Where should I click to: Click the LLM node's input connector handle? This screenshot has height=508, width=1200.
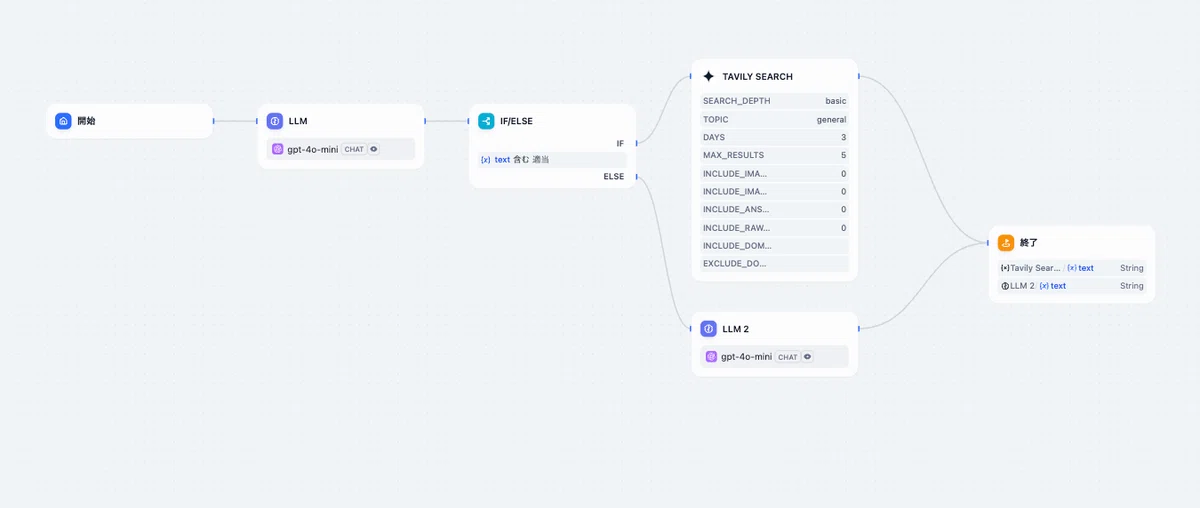tap(258, 121)
